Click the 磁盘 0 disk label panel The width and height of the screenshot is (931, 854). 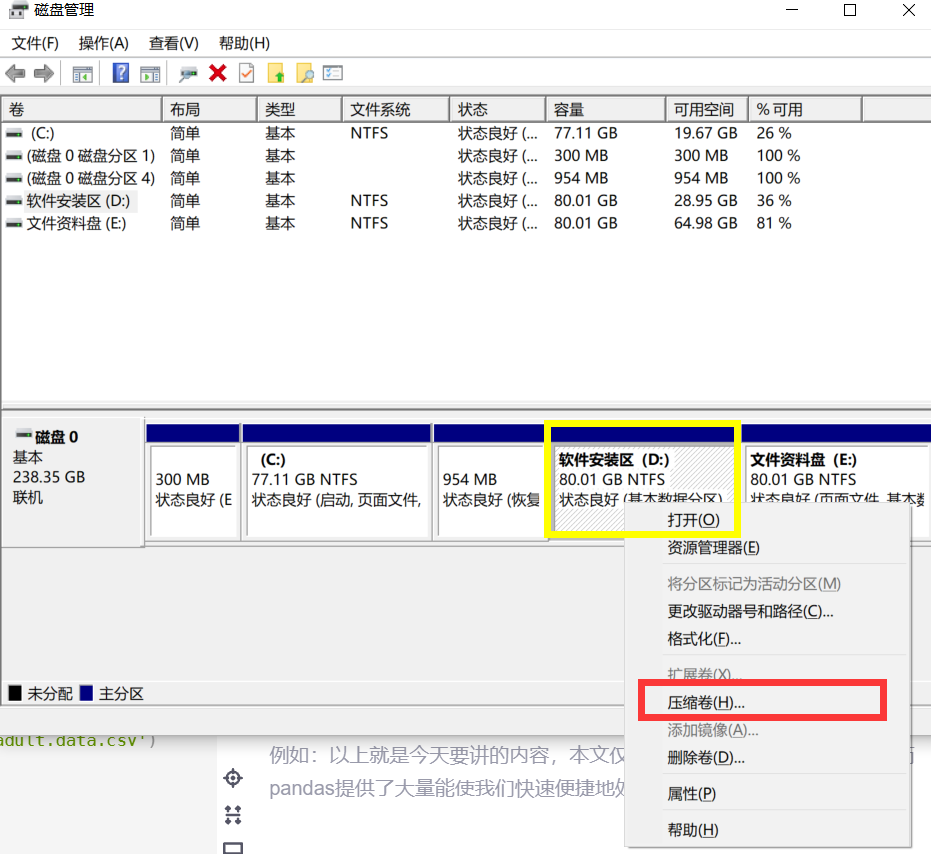pos(72,482)
